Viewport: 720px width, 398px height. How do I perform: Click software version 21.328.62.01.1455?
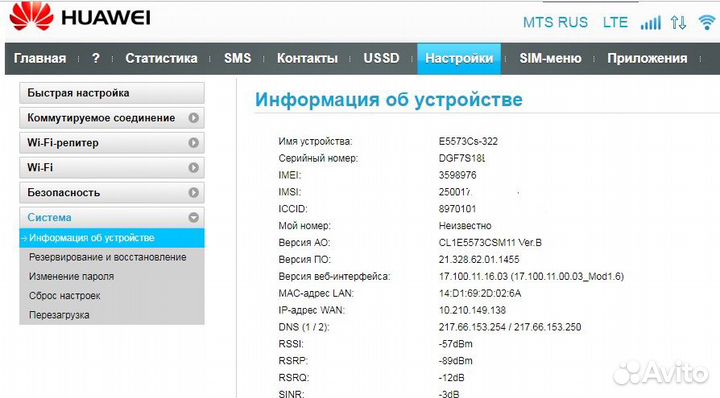[x=479, y=259]
